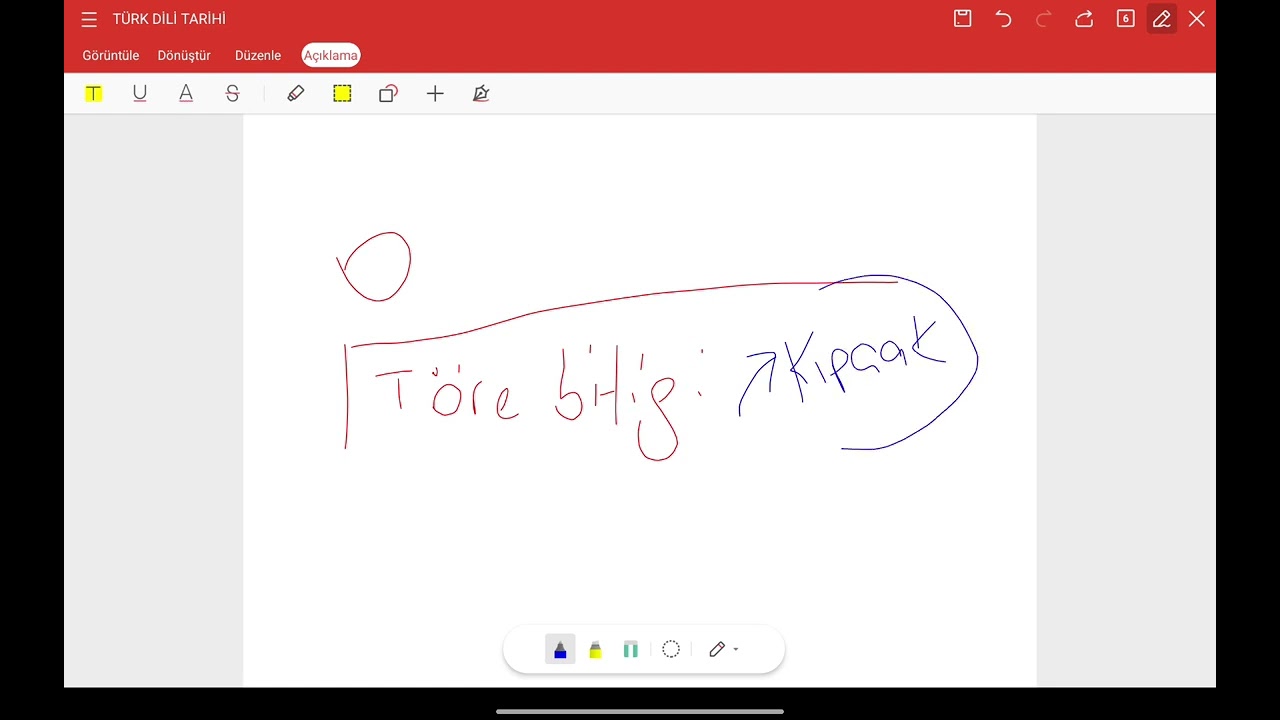Activate the eraser tool
The image size is (1280, 720).
[295, 94]
